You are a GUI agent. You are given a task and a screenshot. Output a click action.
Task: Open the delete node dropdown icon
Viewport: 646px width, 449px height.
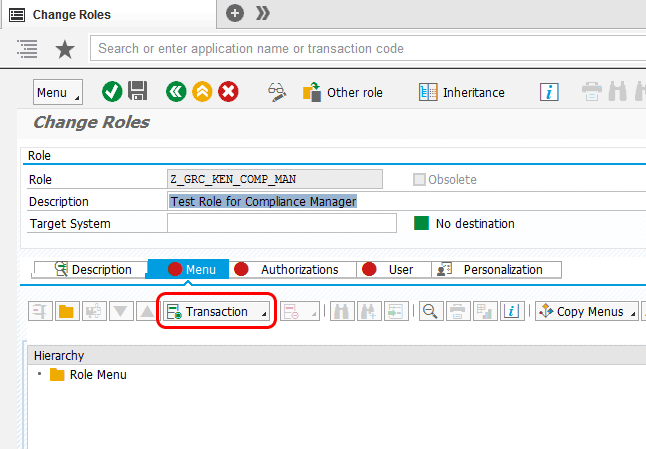point(300,311)
